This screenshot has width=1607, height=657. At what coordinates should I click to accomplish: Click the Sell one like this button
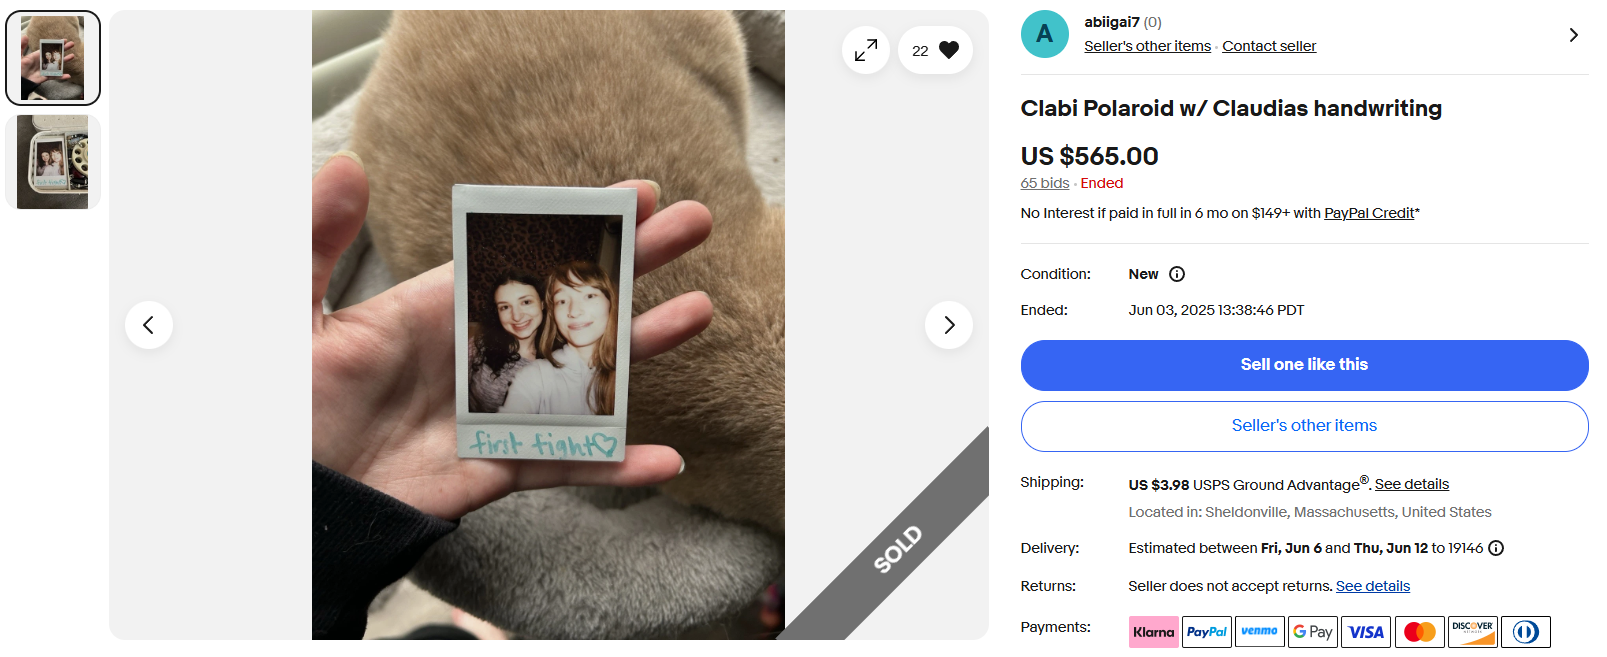click(x=1304, y=365)
